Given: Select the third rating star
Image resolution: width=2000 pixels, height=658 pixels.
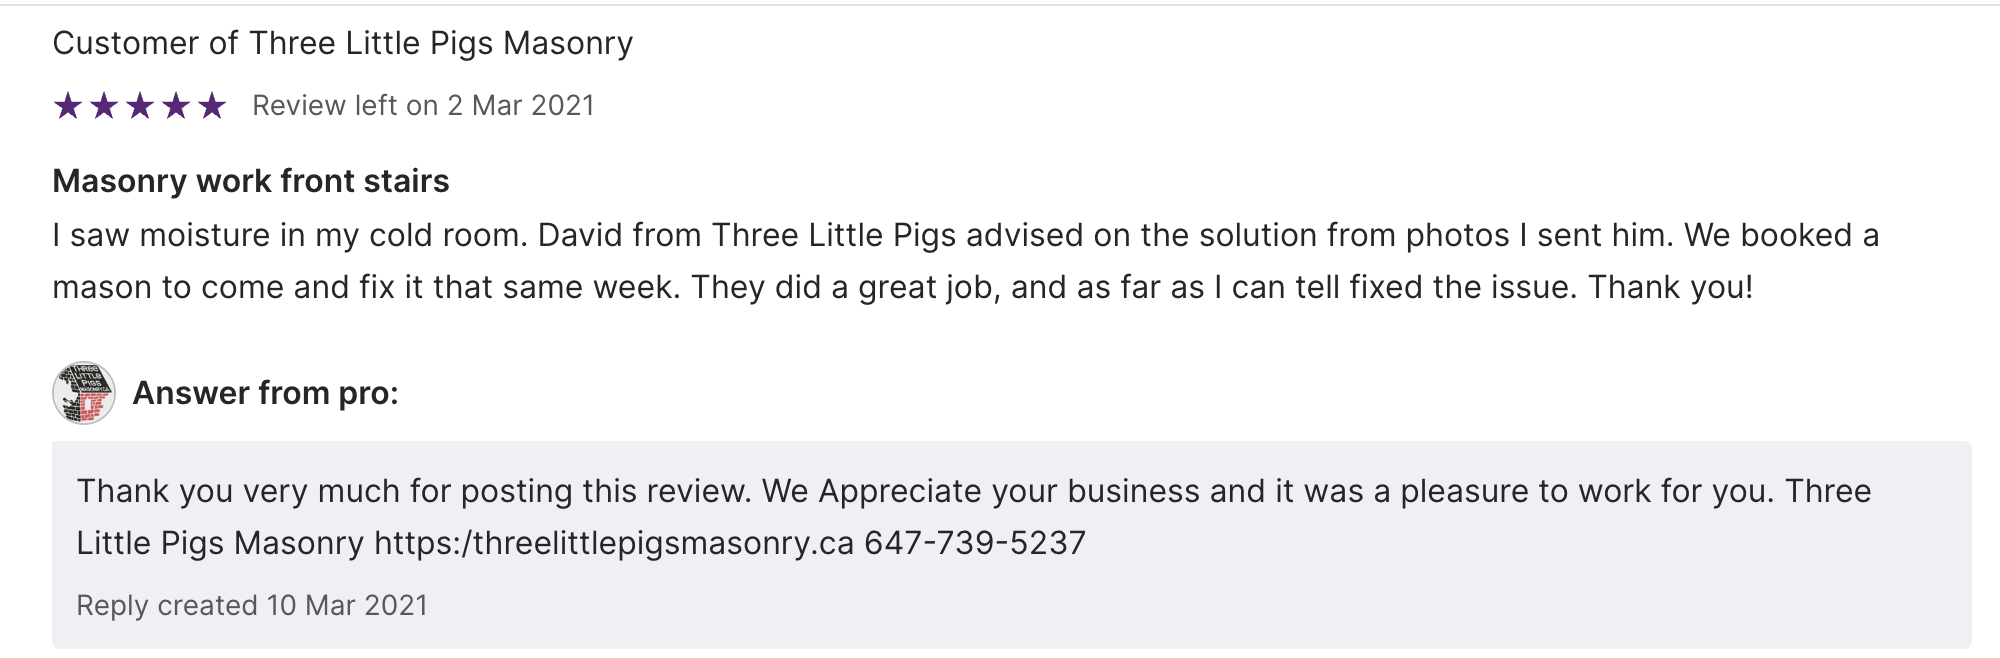Looking at the screenshot, I should (140, 105).
